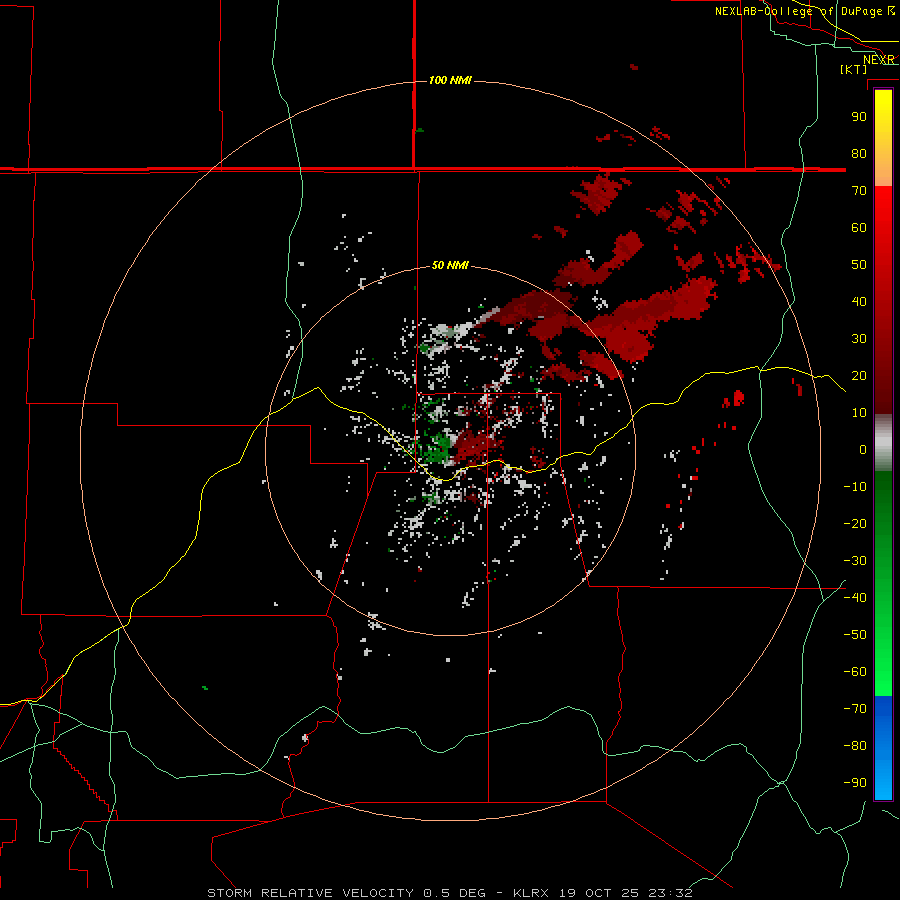
Task: Select the positive 10 scale label
Action: 859,413
